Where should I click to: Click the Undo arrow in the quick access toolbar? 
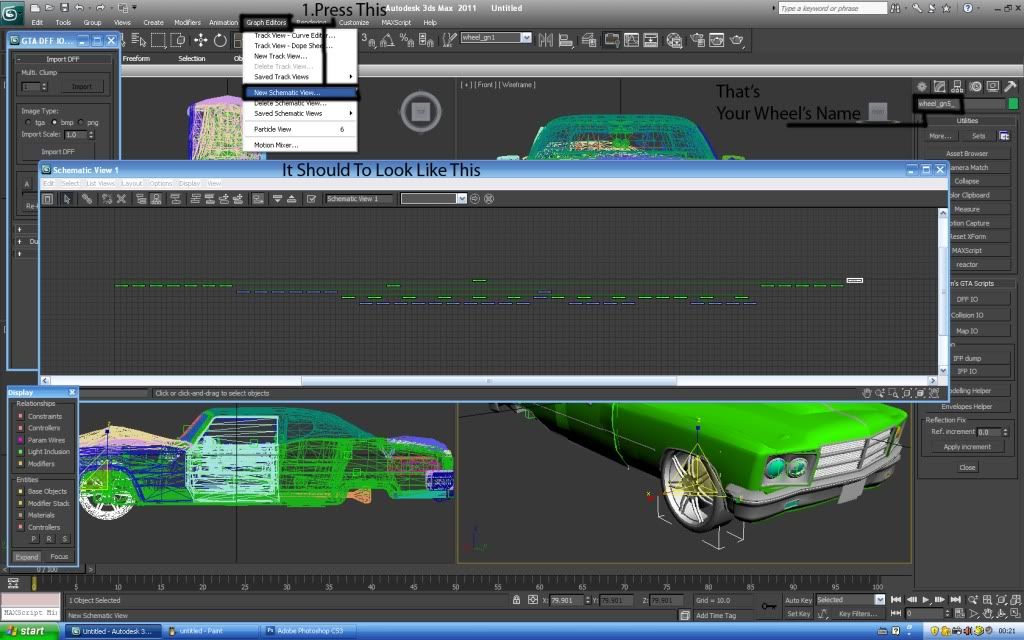[x=79, y=8]
